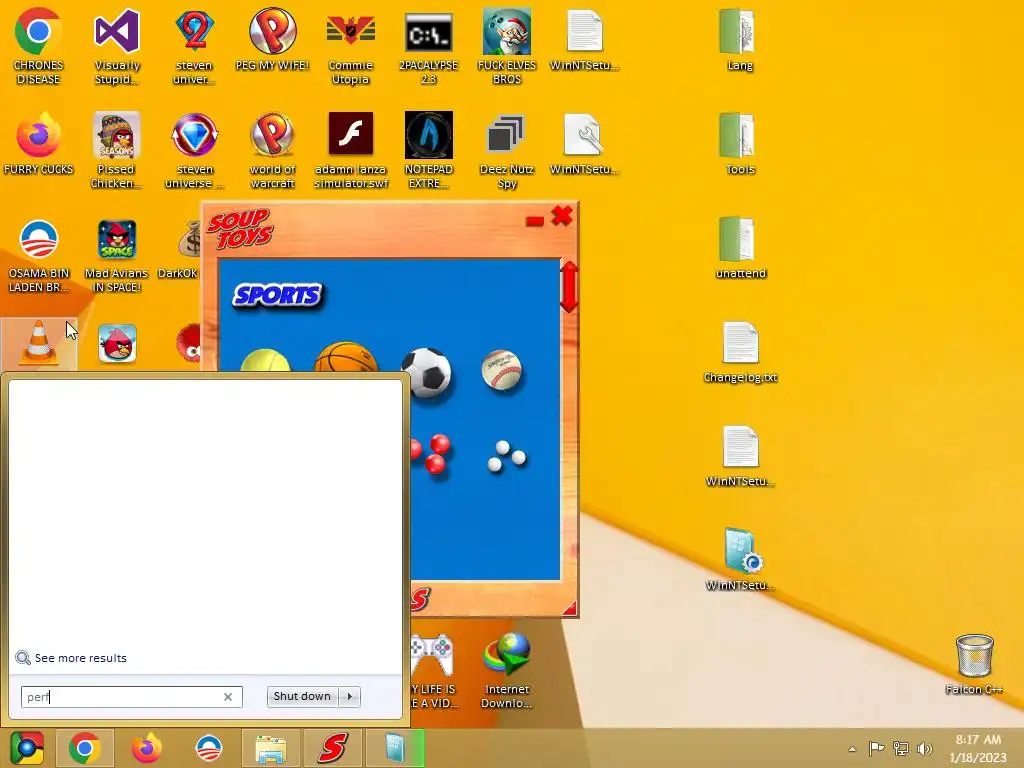The height and width of the screenshot is (768, 1024).
Task: Click the volume speaker tray icon
Action: 924,748
